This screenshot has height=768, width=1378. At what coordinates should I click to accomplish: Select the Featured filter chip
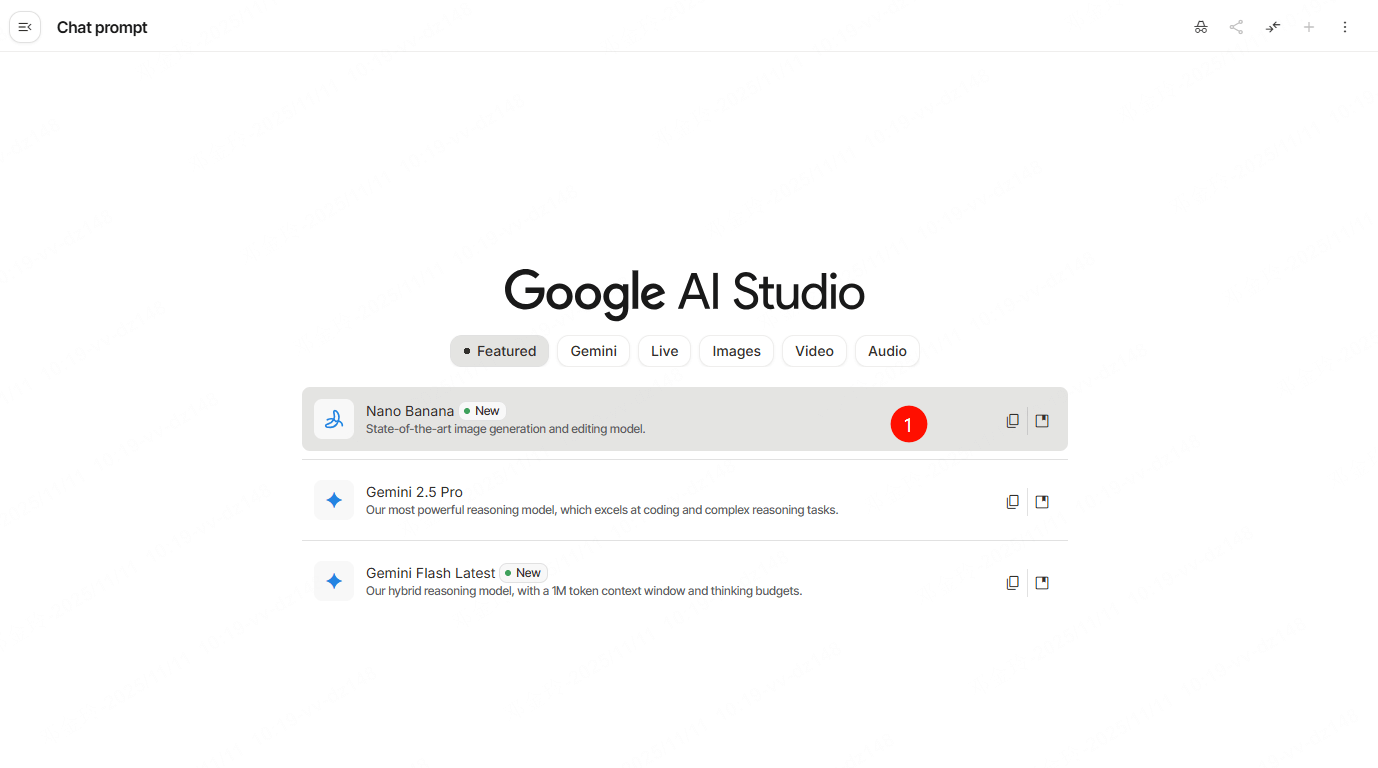click(x=499, y=351)
